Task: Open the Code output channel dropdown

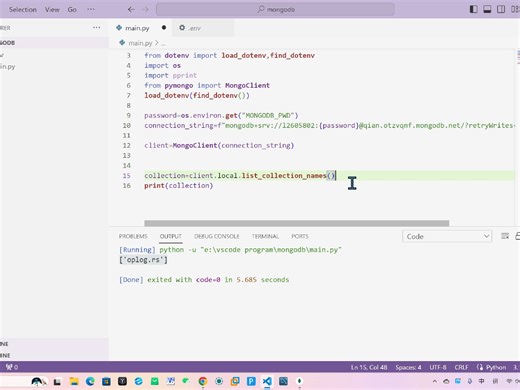Action: click(x=447, y=236)
